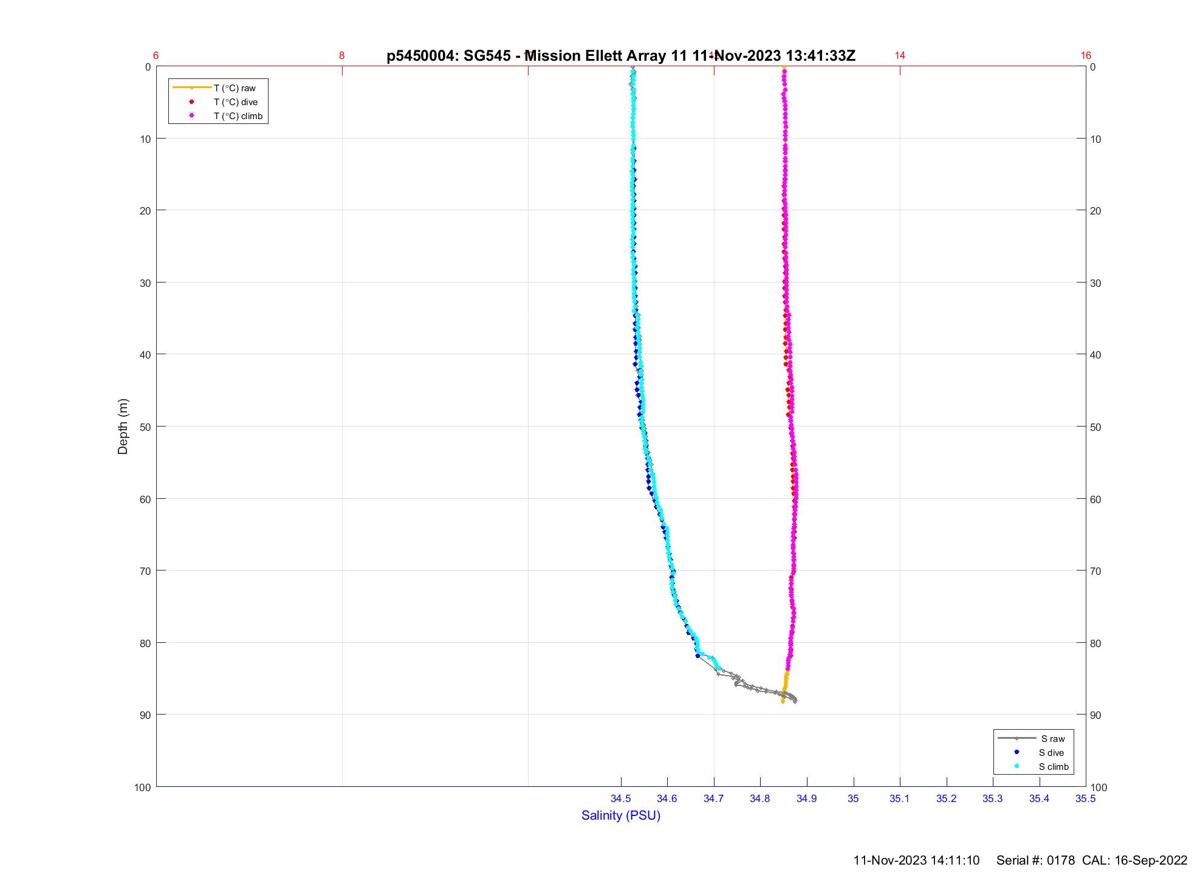Click salinity tick label 35.1
Image resolution: width=1200 pixels, height=885 pixels.
pyautogui.click(x=900, y=798)
